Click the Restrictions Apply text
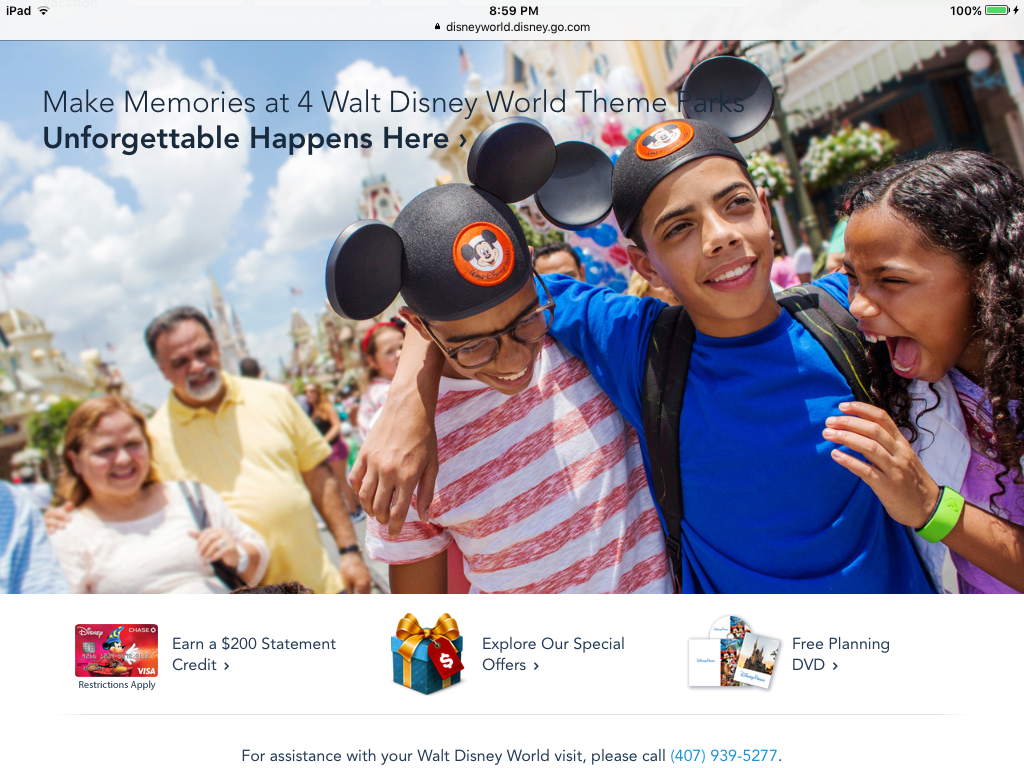Screen dimensions: 1024x768 pos(117,684)
